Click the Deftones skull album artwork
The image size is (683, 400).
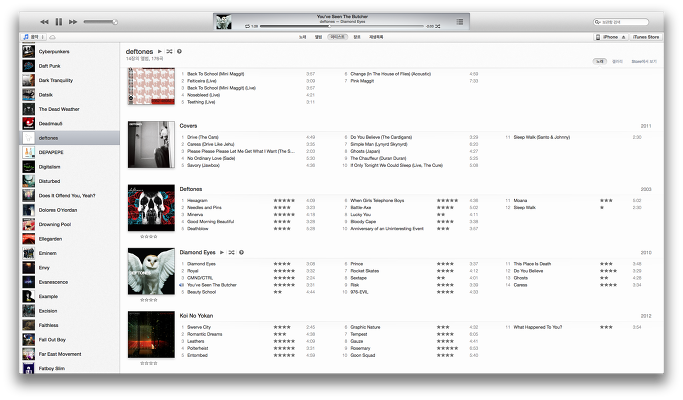pos(151,208)
